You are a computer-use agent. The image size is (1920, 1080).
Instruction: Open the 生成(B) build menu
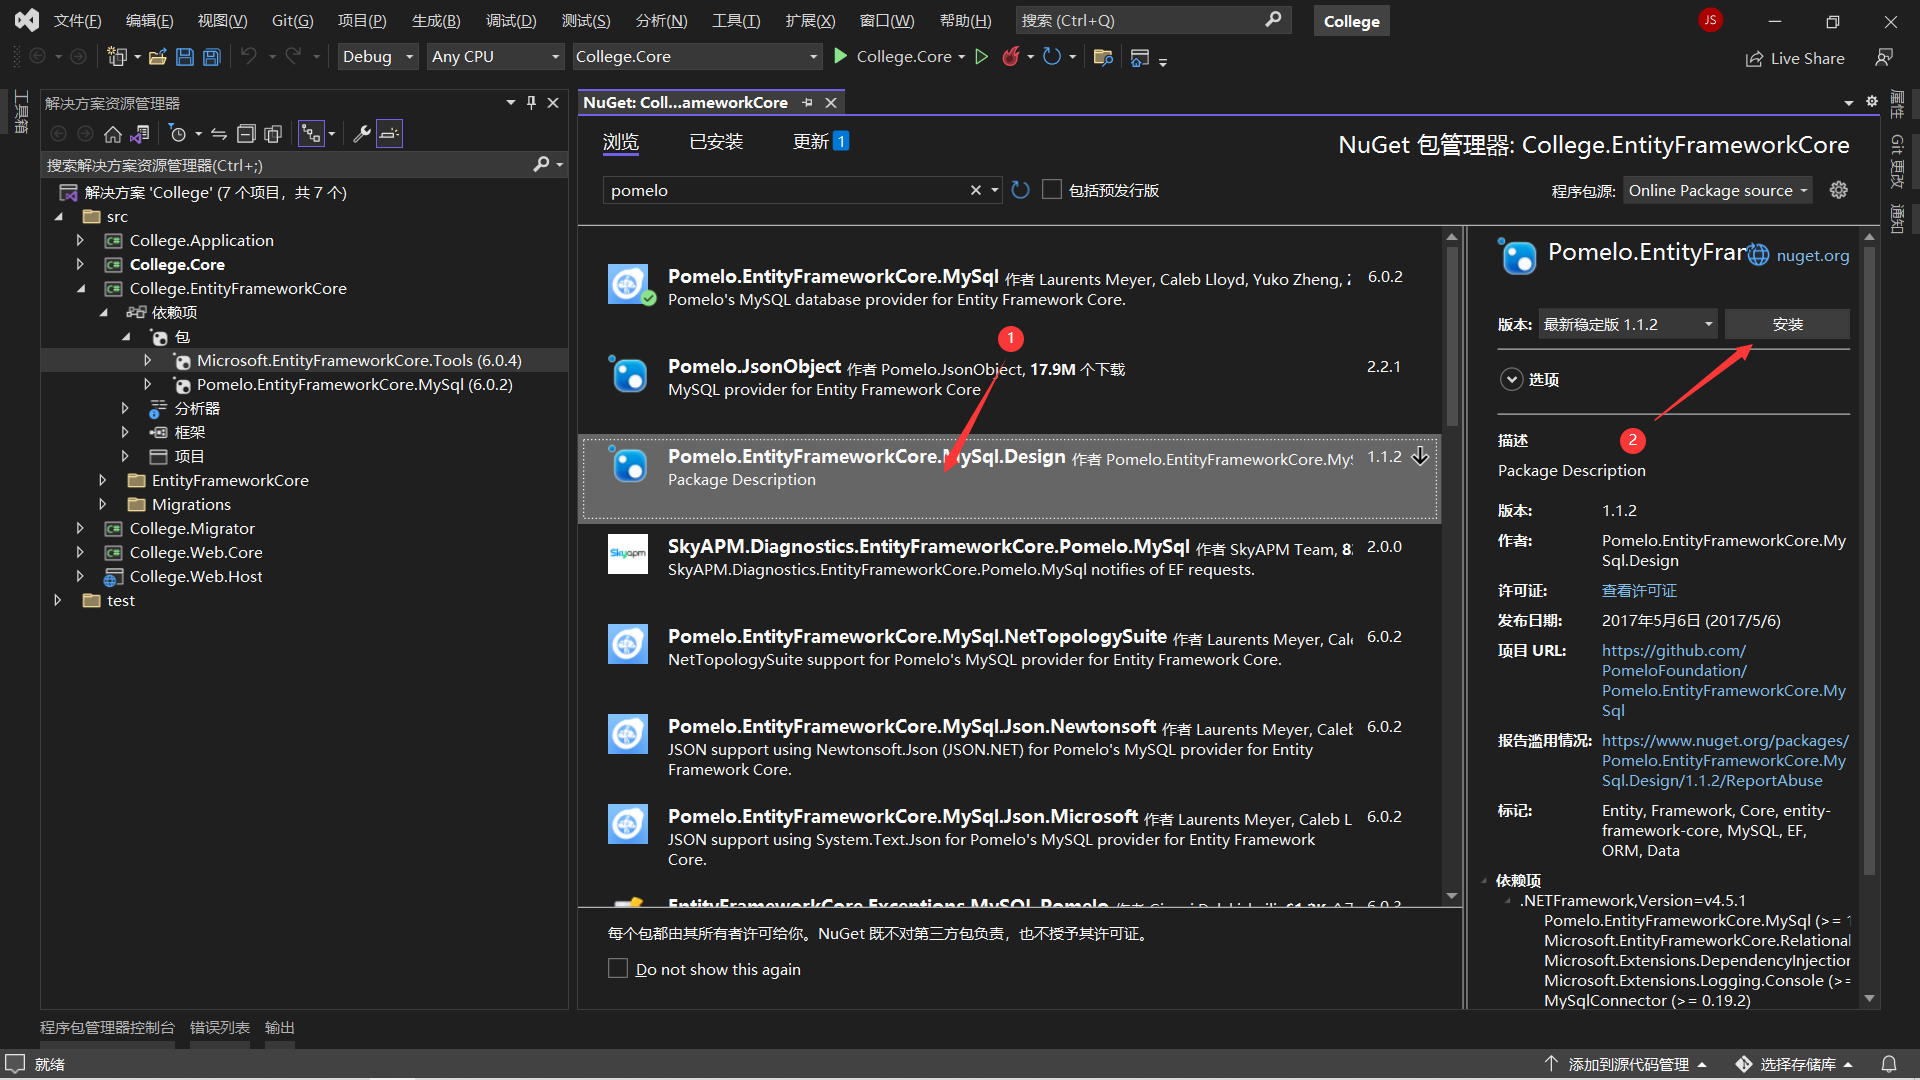point(436,20)
